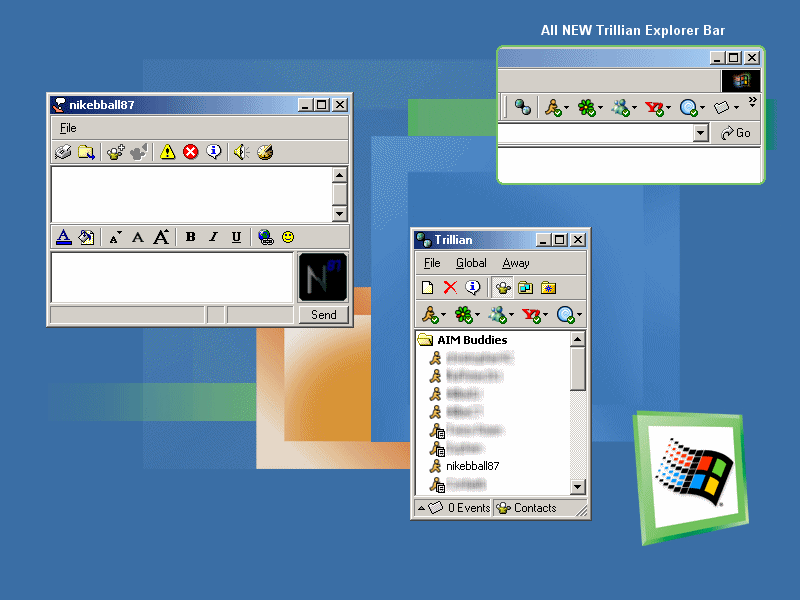Reset to normal font size A icon

pyautogui.click(x=138, y=237)
